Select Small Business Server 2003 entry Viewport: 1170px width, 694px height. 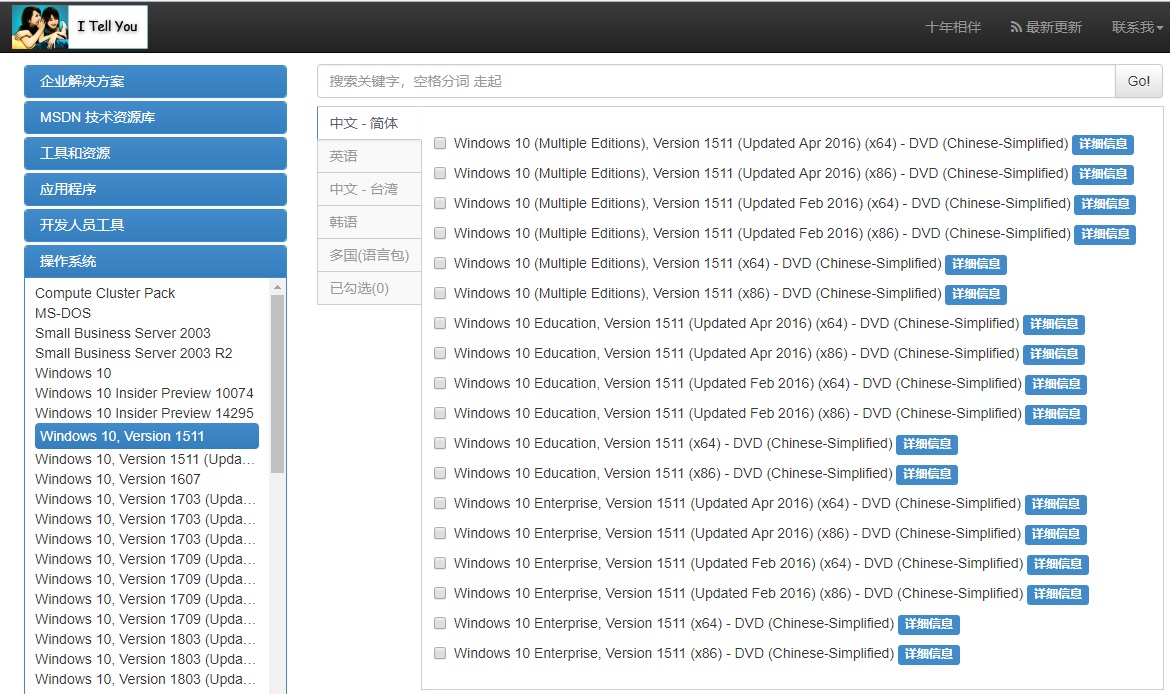122,333
